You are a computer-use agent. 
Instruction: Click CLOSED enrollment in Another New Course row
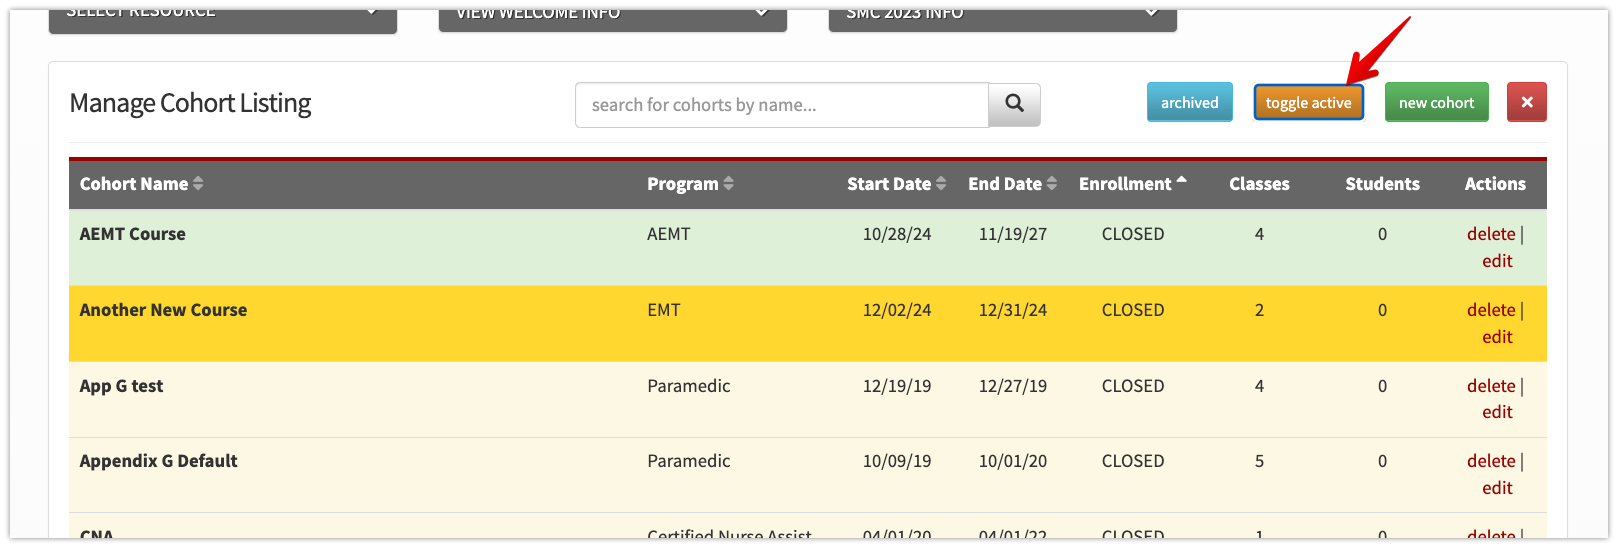pyautogui.click(x=1133, y=310)
